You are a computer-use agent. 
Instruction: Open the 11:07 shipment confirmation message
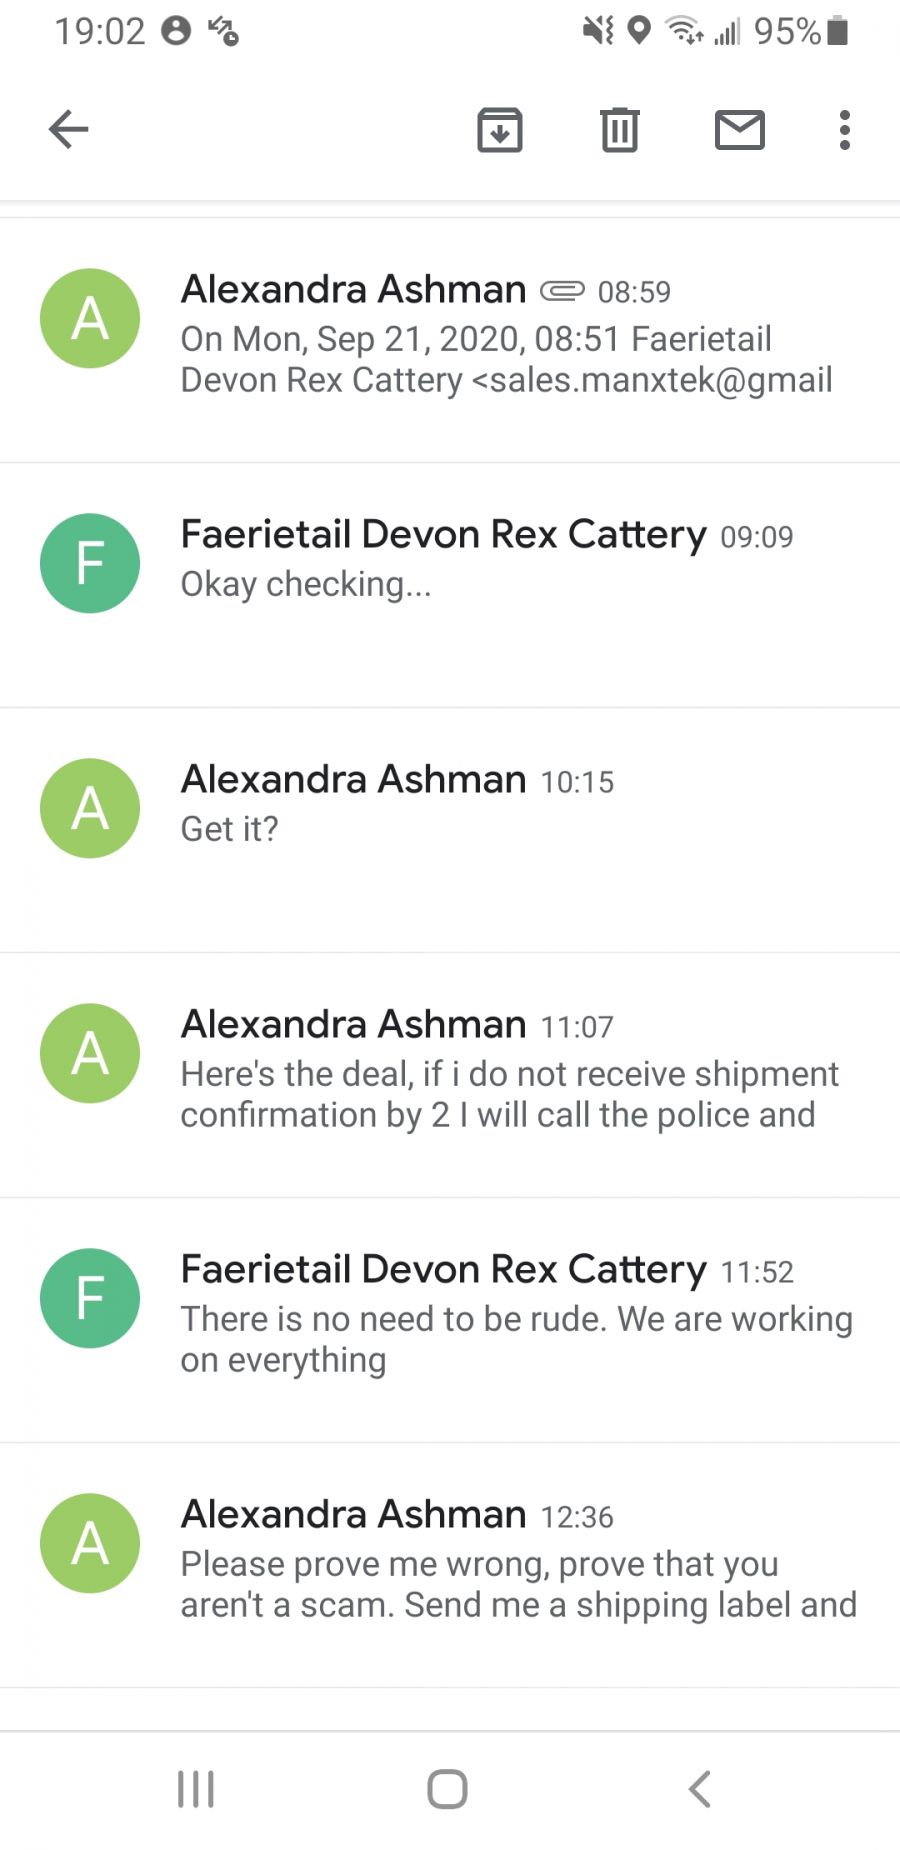(x=508, y=1094)
